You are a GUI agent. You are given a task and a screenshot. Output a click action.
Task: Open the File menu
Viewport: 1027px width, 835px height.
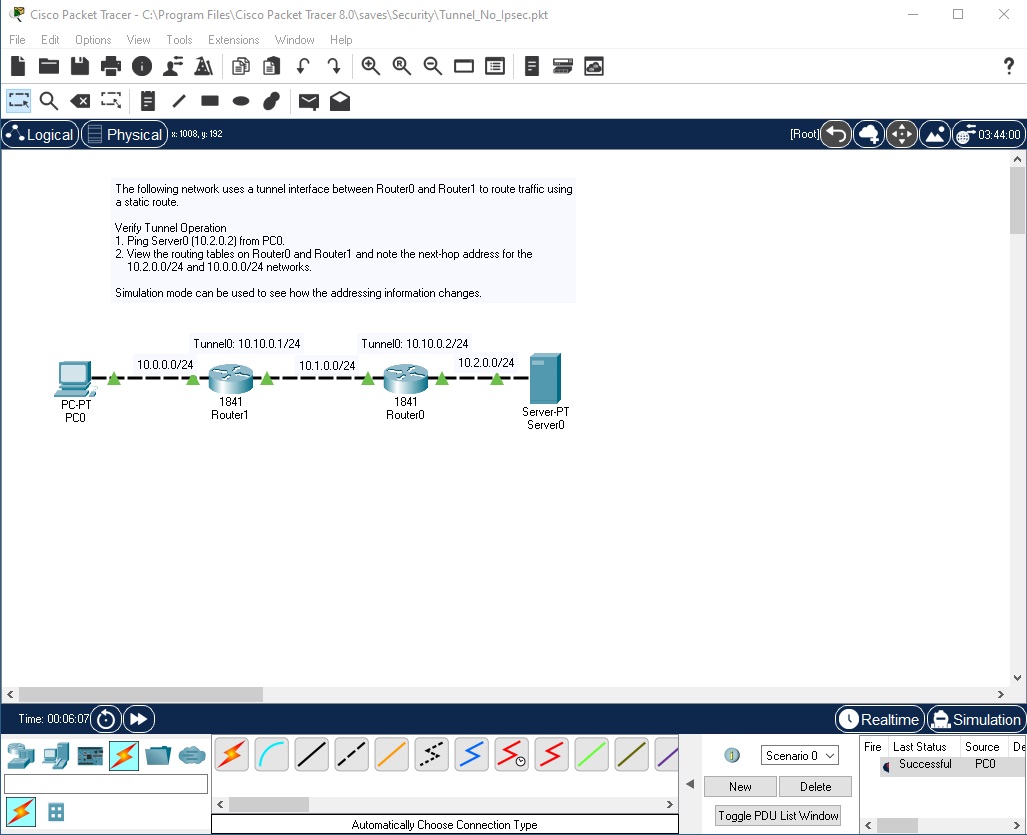[17, 40]
